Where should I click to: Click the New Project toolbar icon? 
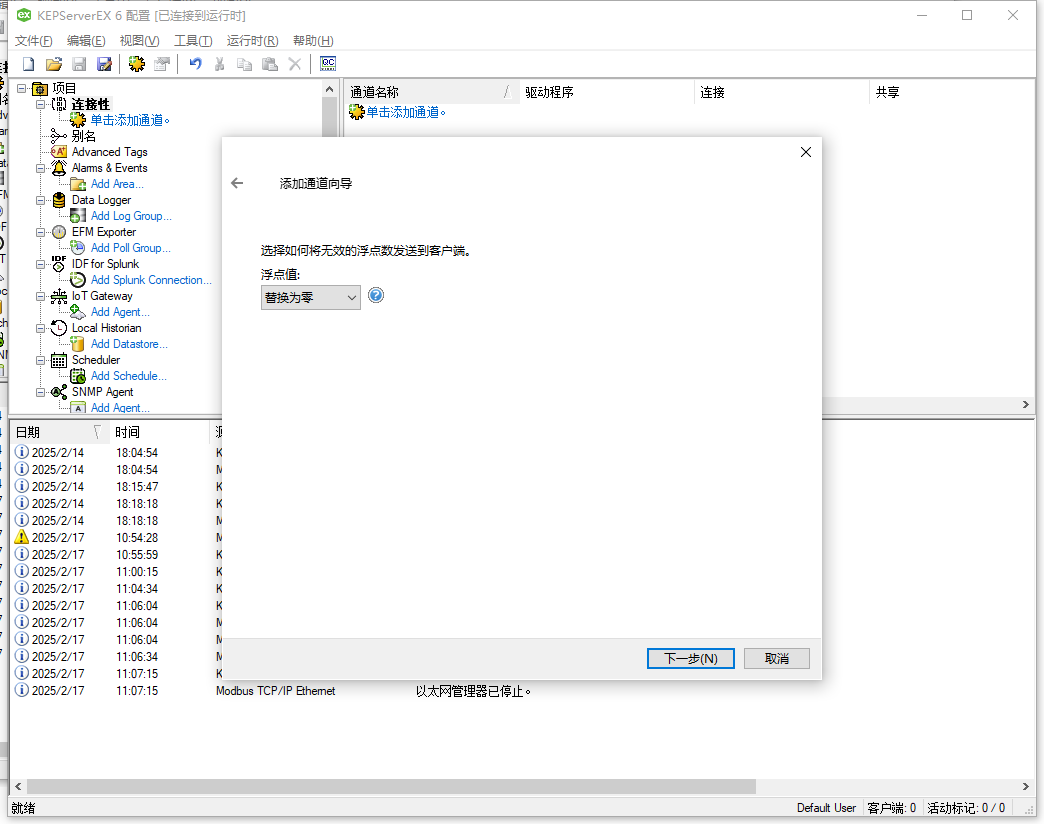[29, 64]
